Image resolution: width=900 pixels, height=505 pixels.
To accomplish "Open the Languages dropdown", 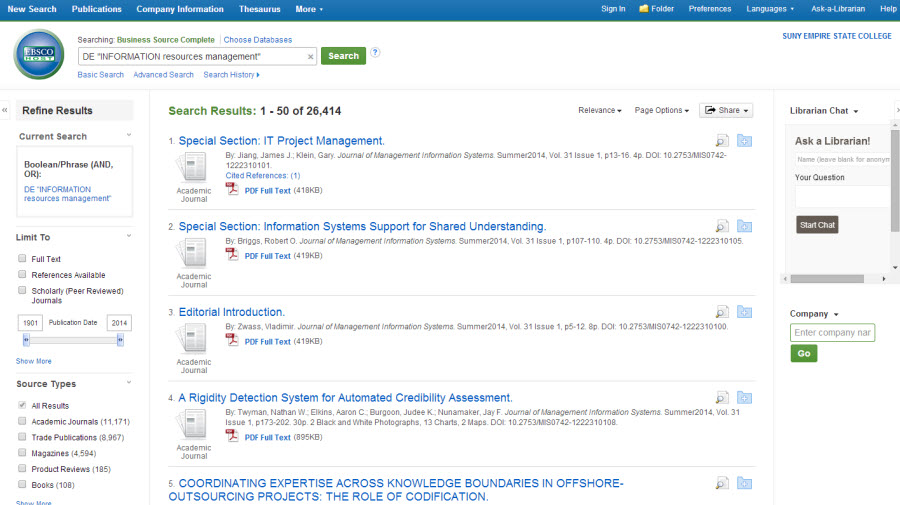I will tap(770, 9).
